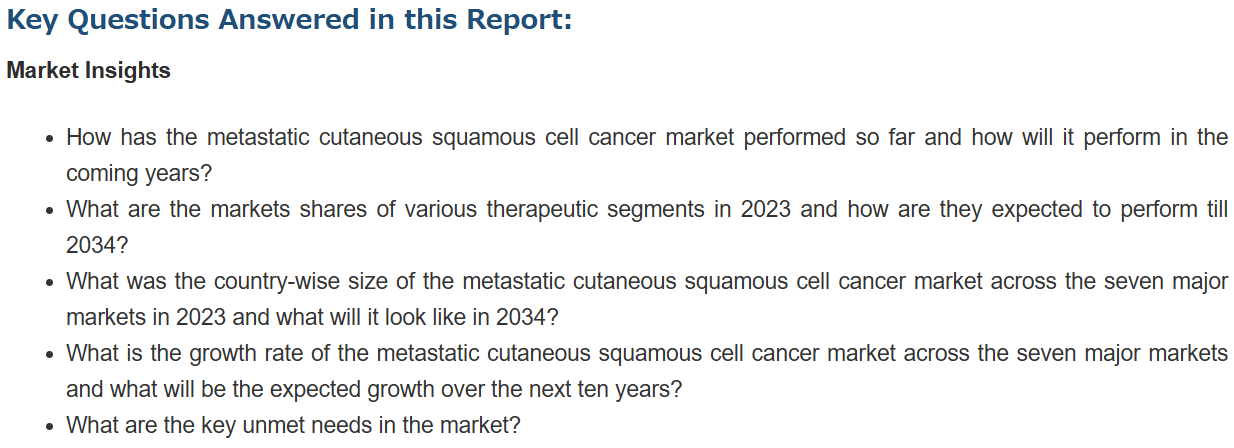Click the 'Key Questions Answered in this Report:' heading
The image size is (1234, 448).
(x=289, y=20)
